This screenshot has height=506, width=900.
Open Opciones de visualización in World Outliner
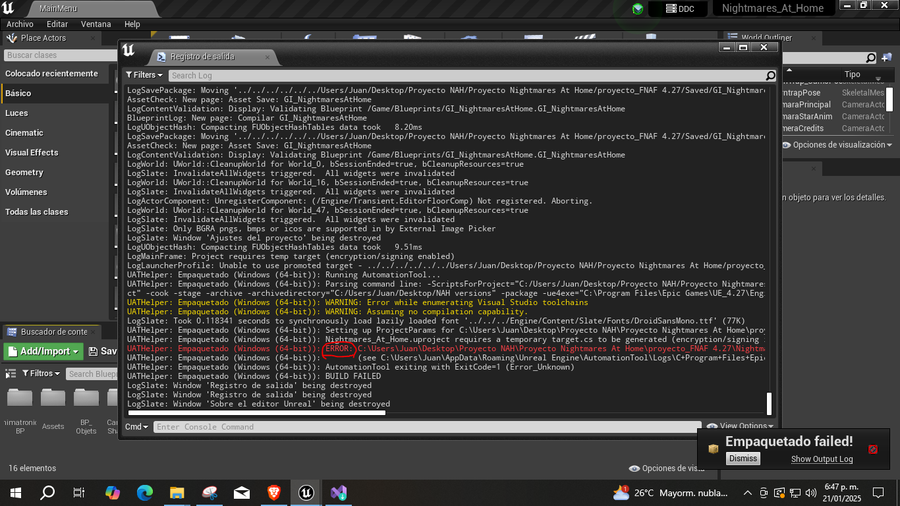click(x=837, y=145)
